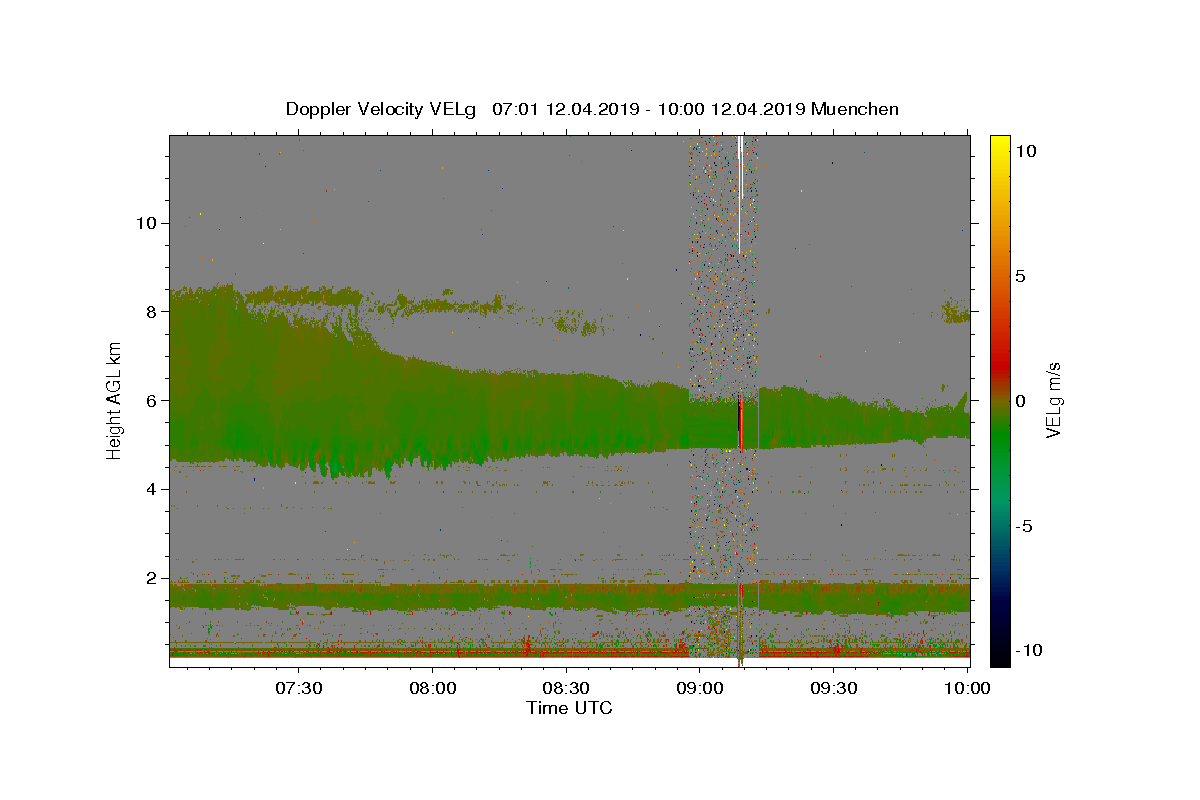Click the yellow top of the velocity colorbar
Viewport: 1200px width, 800px height.
(1000, 145)
